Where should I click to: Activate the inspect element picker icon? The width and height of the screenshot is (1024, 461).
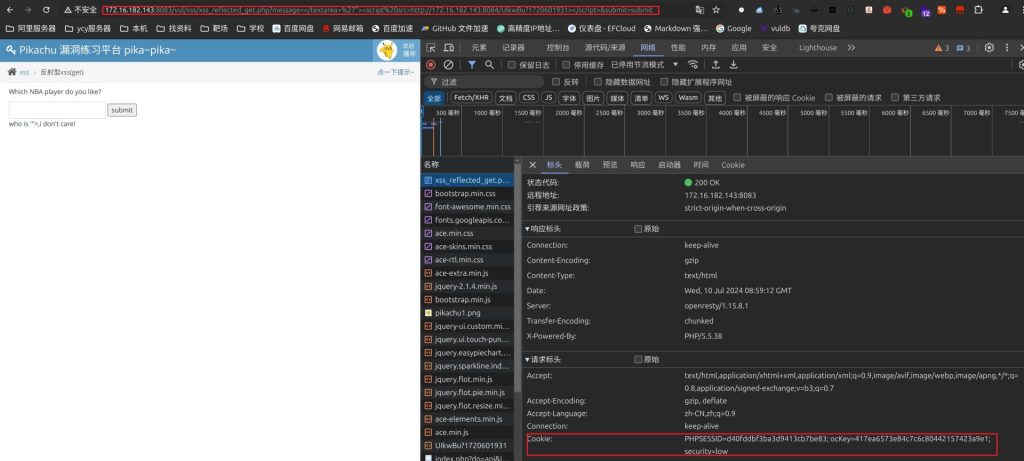click(x=431, y=48)
